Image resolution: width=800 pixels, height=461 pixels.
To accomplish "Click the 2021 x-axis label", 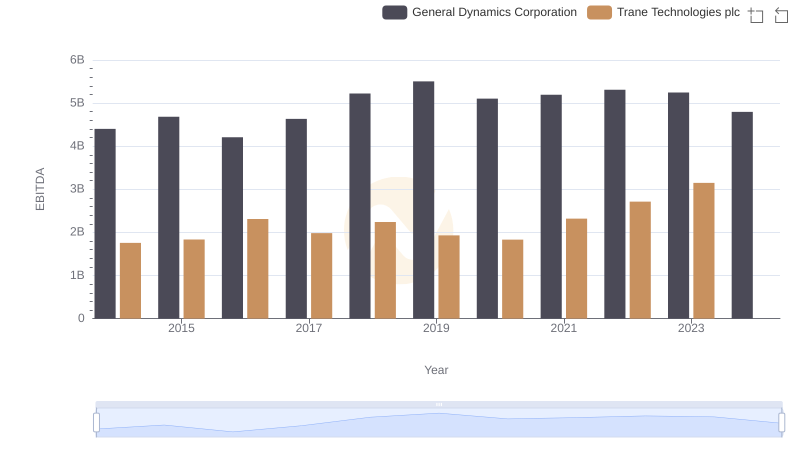I will click(563, 328).
